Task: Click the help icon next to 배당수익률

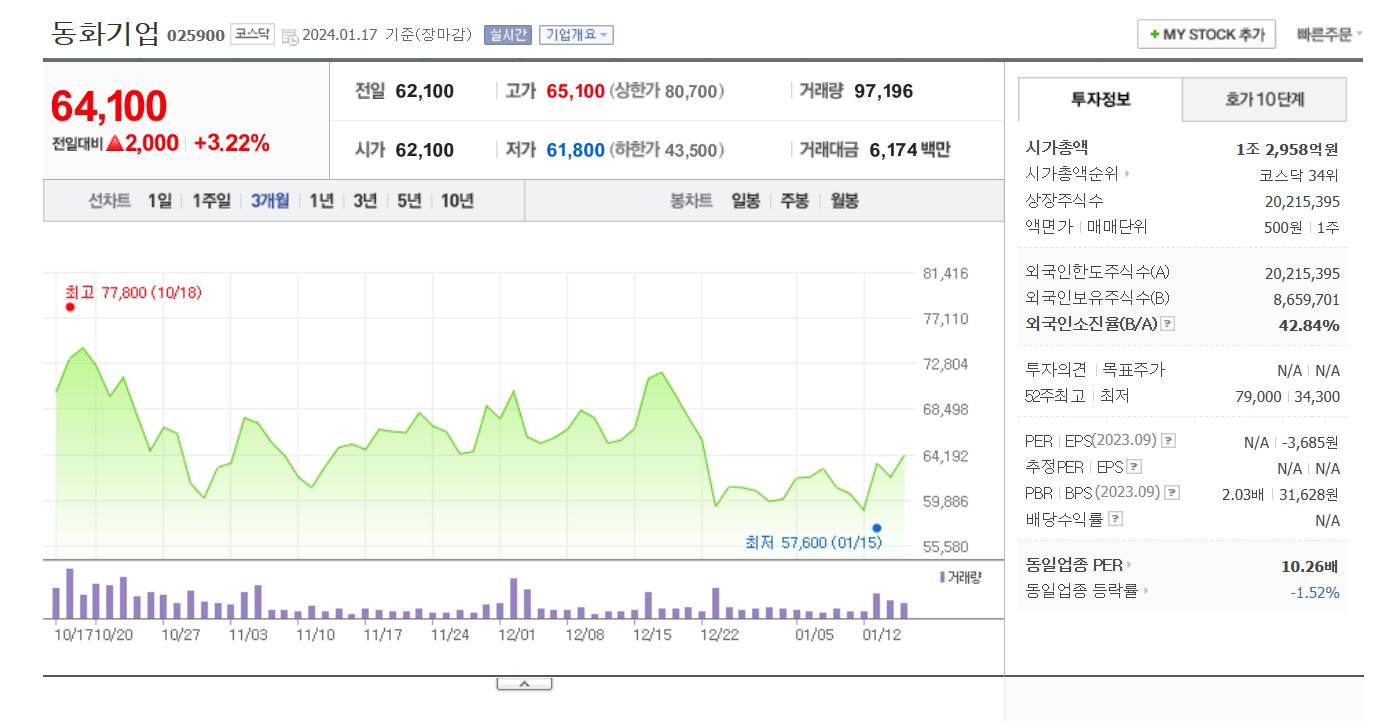Action: 1116,519
